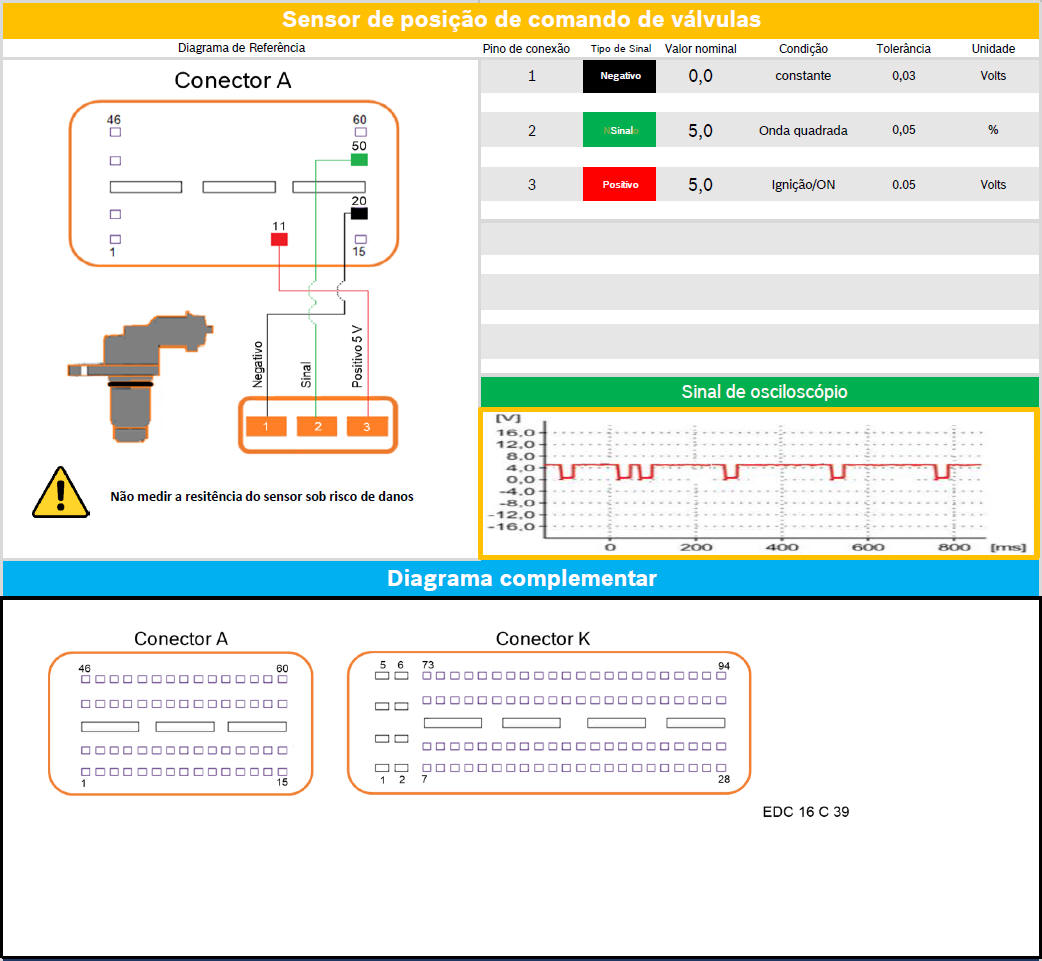Image resolution: width=1042 pixels, height=961 pixels.
Task: Click the Ignição/ON condition cell
Action: (x=803, y=185)
